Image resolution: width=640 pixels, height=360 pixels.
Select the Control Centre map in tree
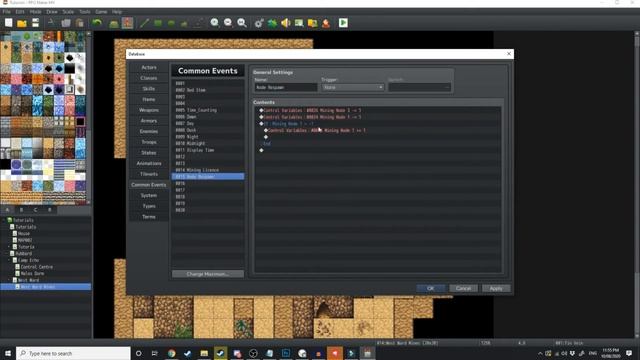[x=36, y=267]
